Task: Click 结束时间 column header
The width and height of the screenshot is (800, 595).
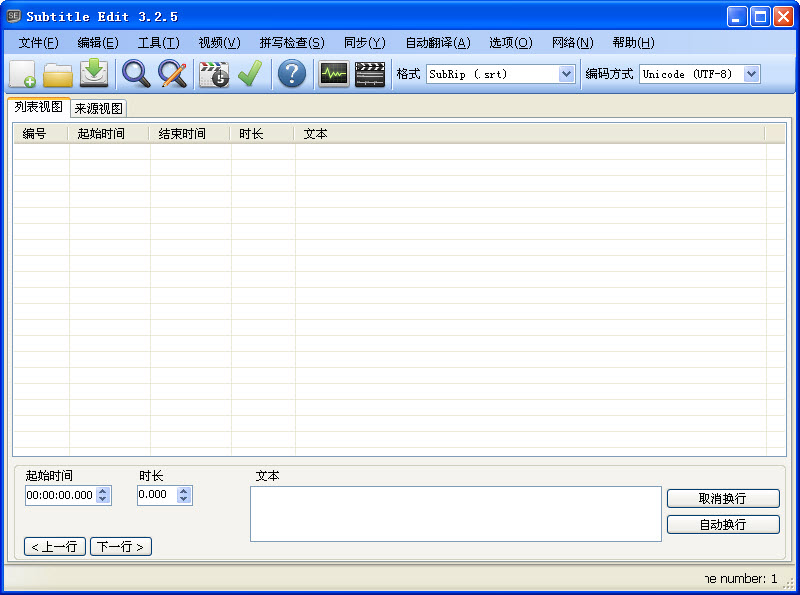Action: (x=189, y=134)
